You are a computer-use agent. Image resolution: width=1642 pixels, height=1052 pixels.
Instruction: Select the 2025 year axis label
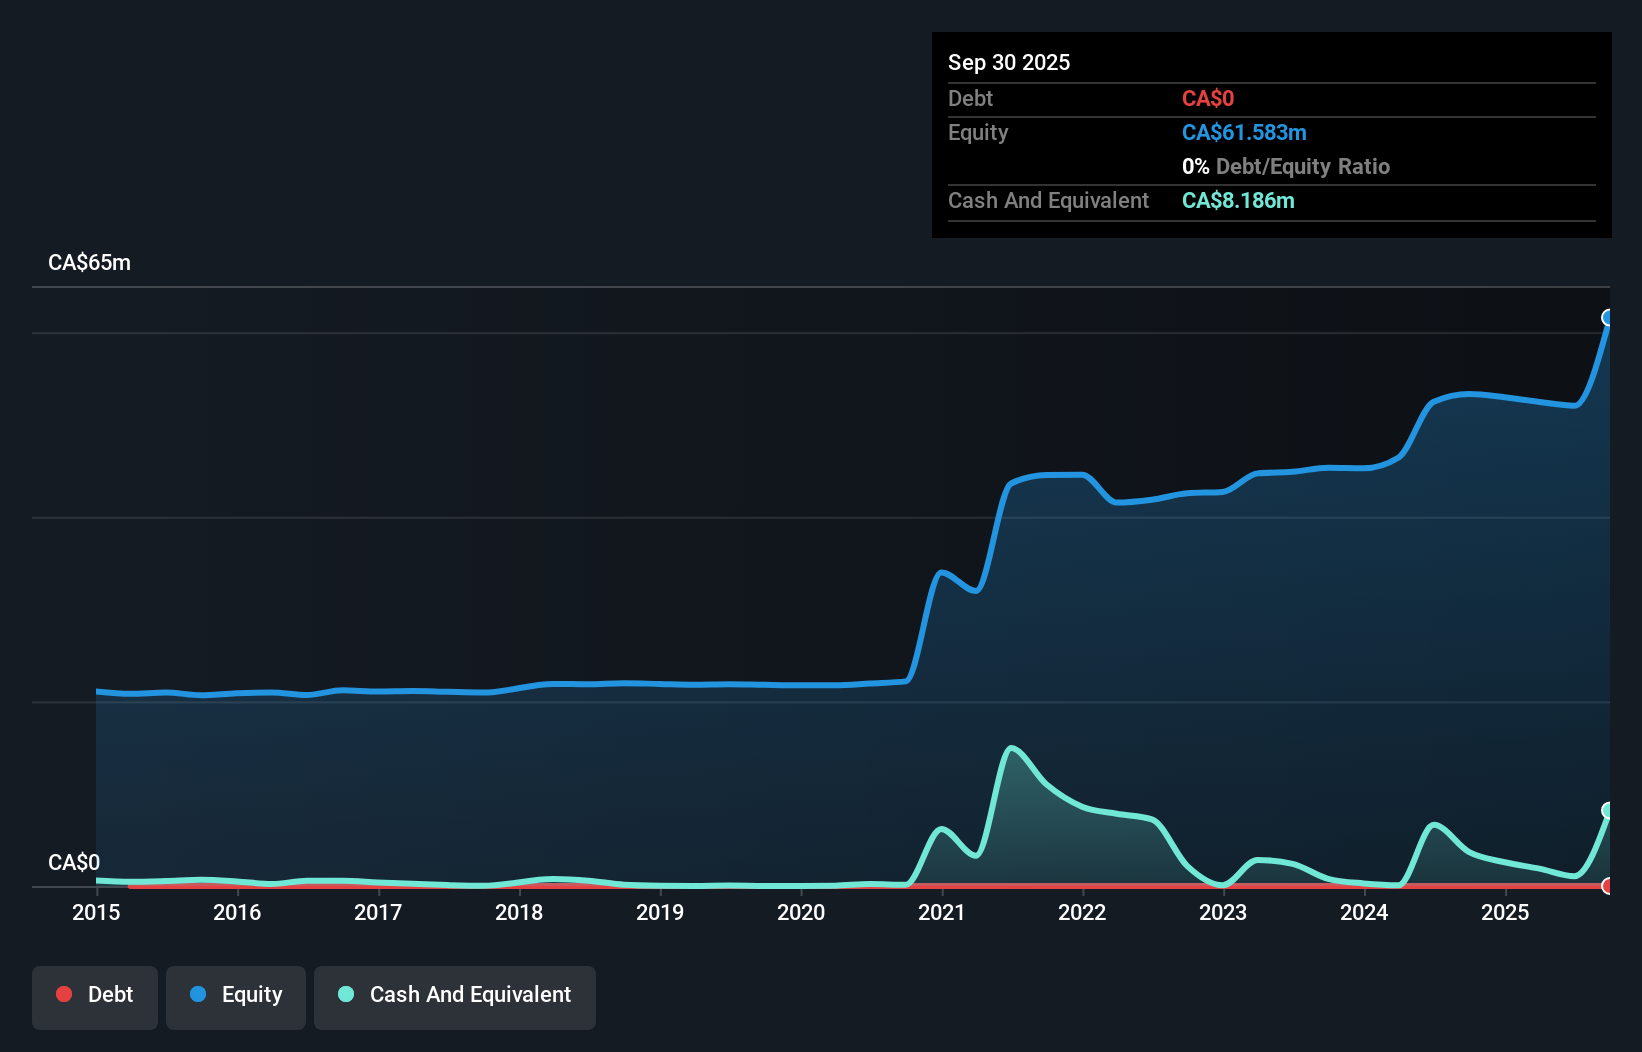[x=1506, y=912]
